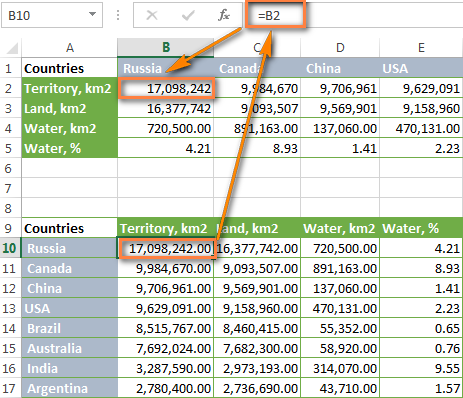Click cell with value 137,060.00 in row 4

[x=340, y=128]
